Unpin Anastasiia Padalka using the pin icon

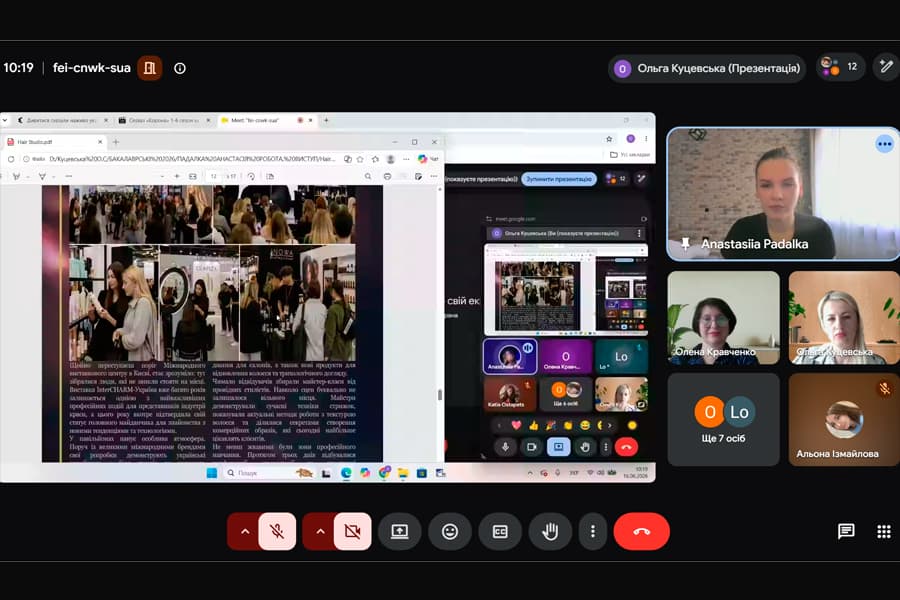coord(685,244)
